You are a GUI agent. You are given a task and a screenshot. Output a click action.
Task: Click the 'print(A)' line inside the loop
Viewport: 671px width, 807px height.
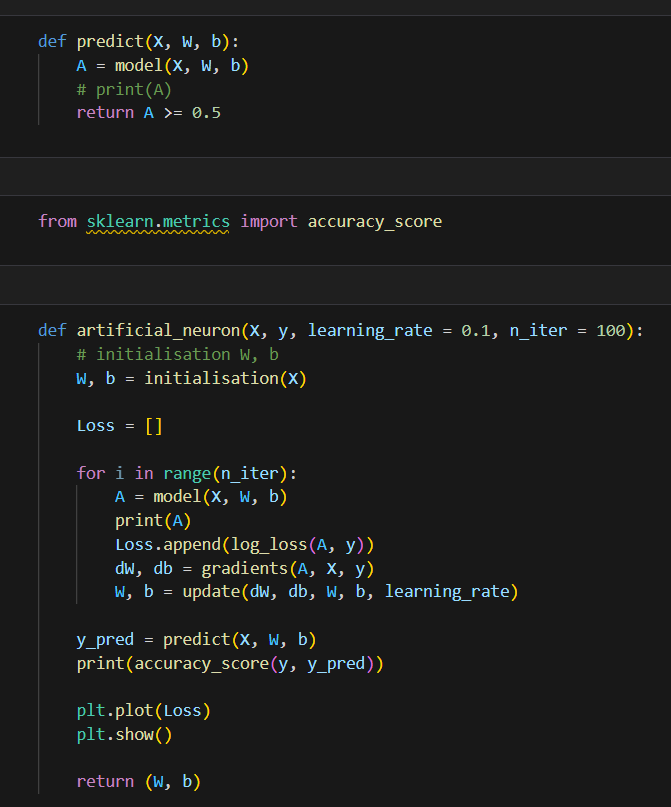153,521
